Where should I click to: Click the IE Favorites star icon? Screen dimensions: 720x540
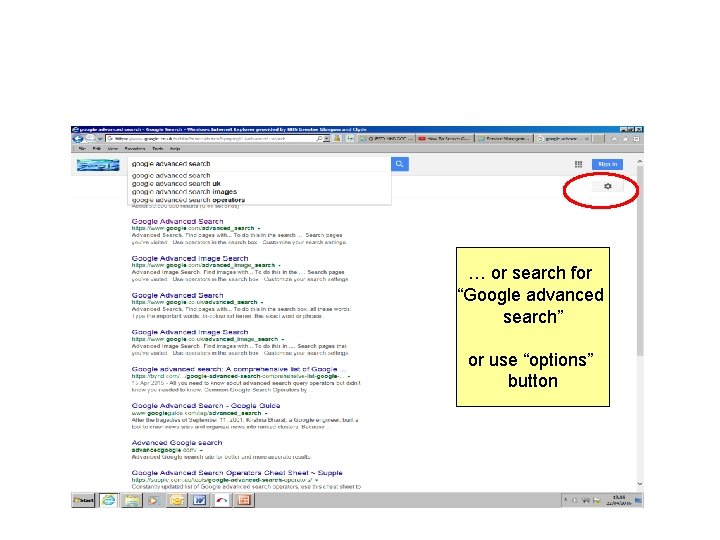[625, 139]
